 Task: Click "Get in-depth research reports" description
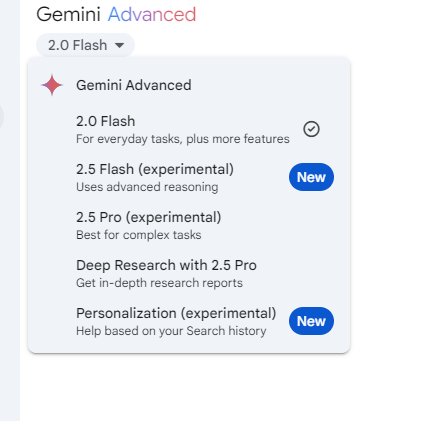159,283
